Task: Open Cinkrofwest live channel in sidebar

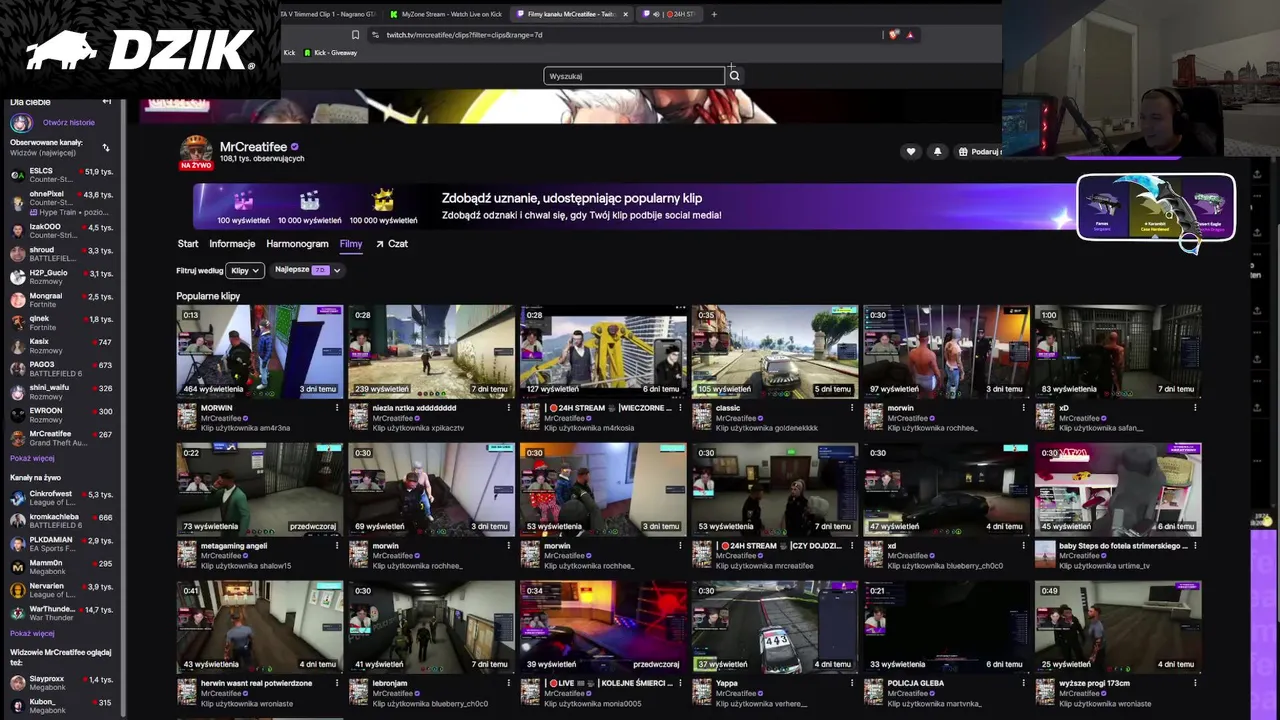Action: click(61, 498)
